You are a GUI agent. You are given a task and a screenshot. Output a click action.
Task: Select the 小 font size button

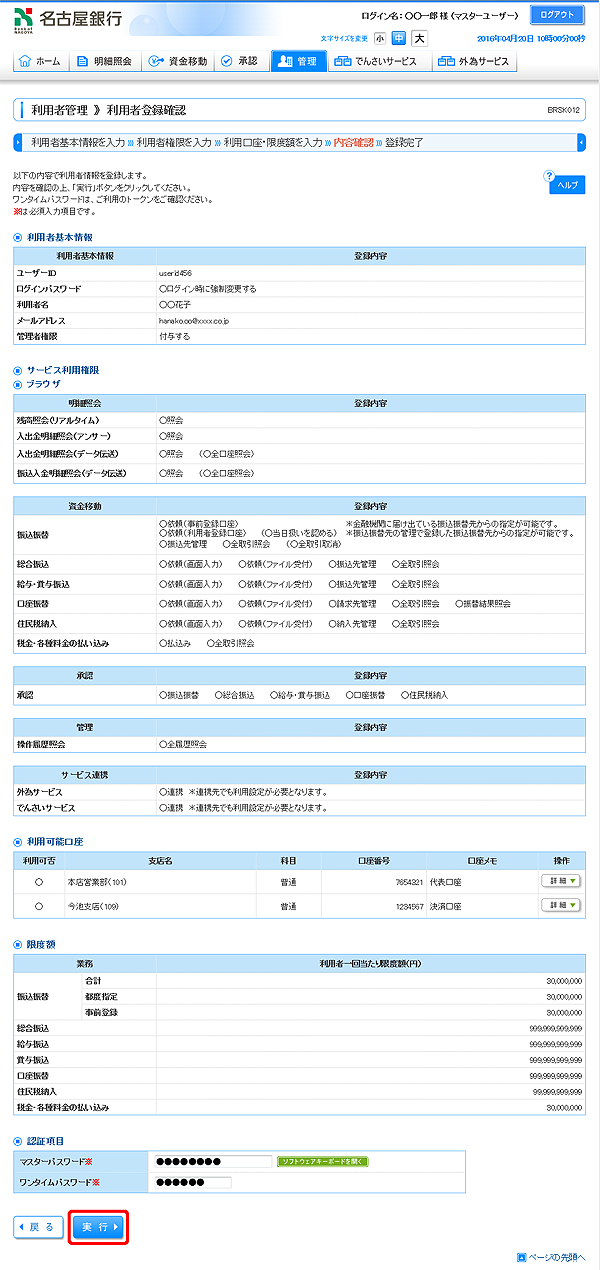[x=380, y=39]
